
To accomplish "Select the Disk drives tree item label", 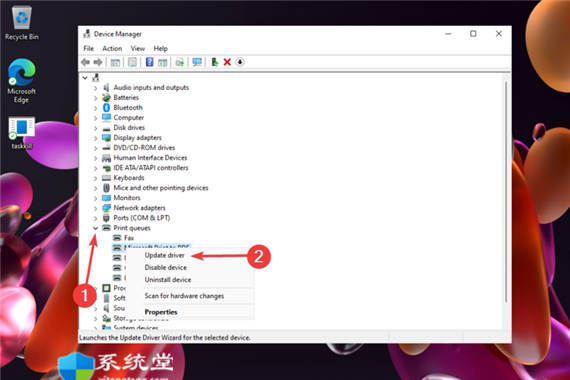I will coord(129,128).
